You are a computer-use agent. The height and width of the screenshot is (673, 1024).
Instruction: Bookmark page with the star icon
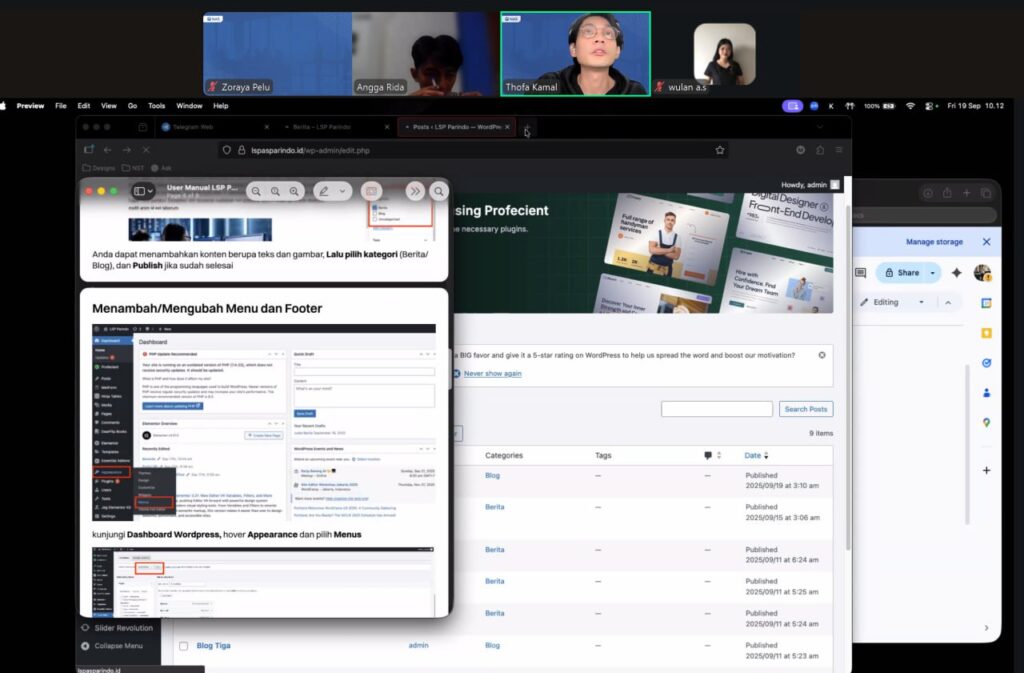tap(719, 150)
